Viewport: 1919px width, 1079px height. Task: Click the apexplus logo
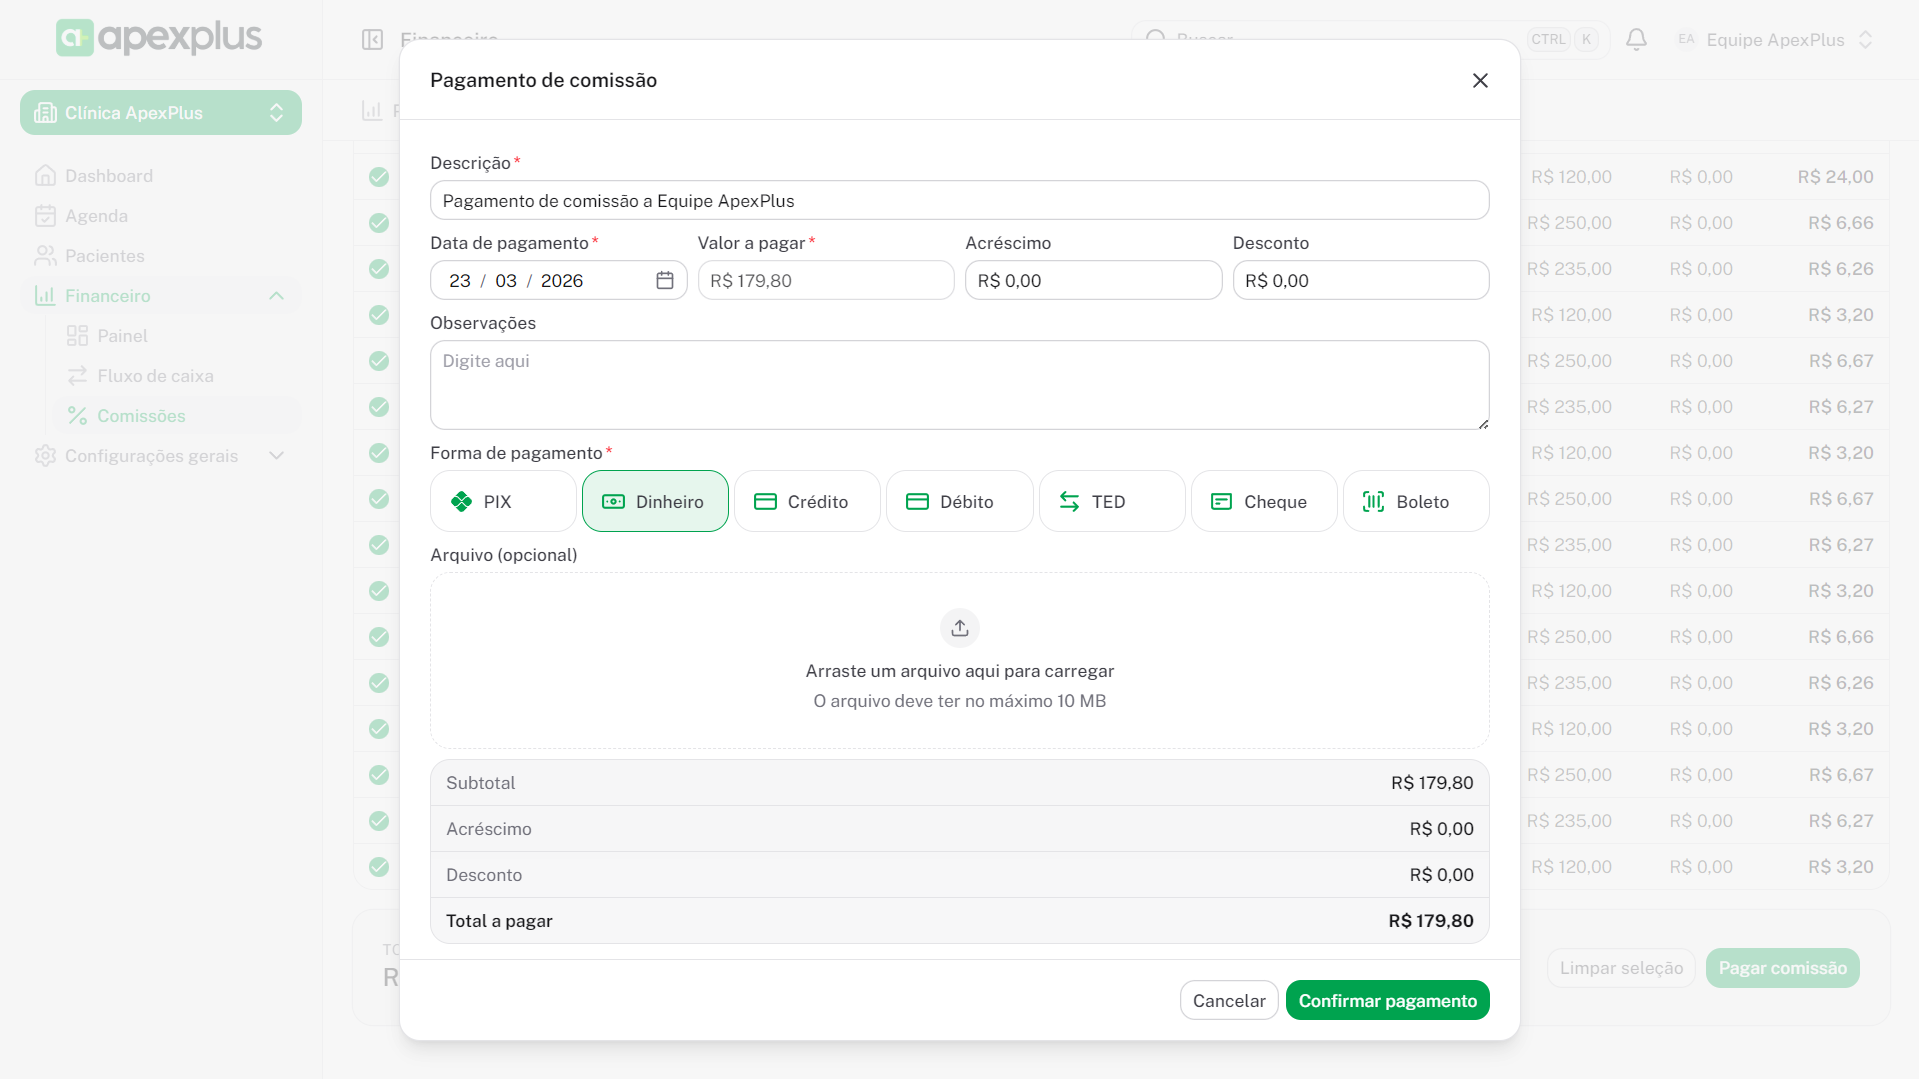160,38
